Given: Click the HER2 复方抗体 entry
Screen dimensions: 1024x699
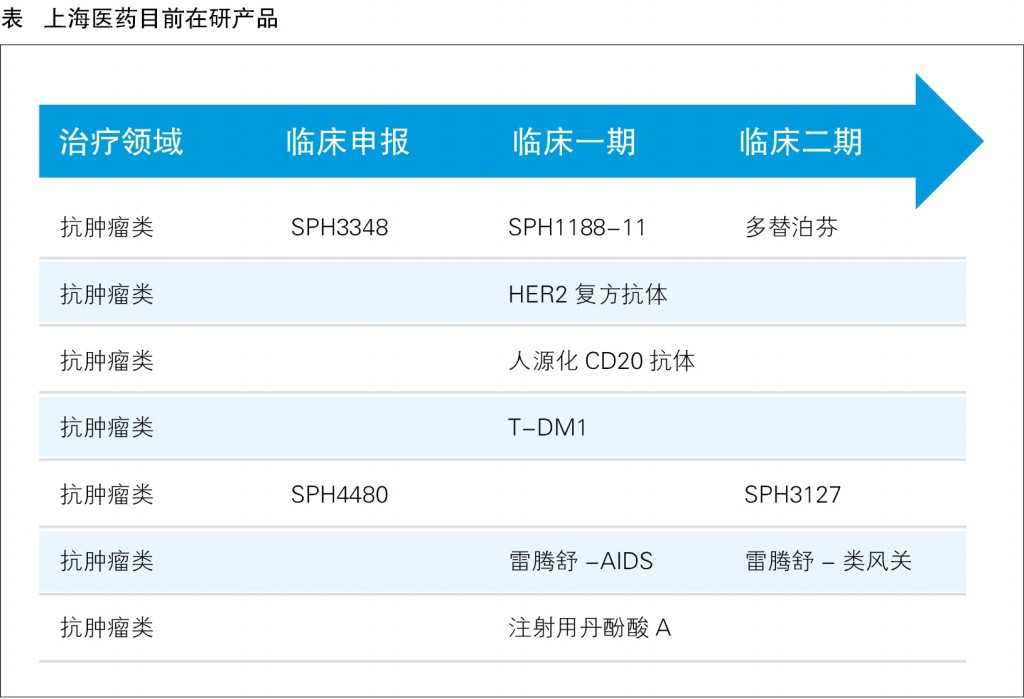Looking at the screenshot, I should (588, 294).
